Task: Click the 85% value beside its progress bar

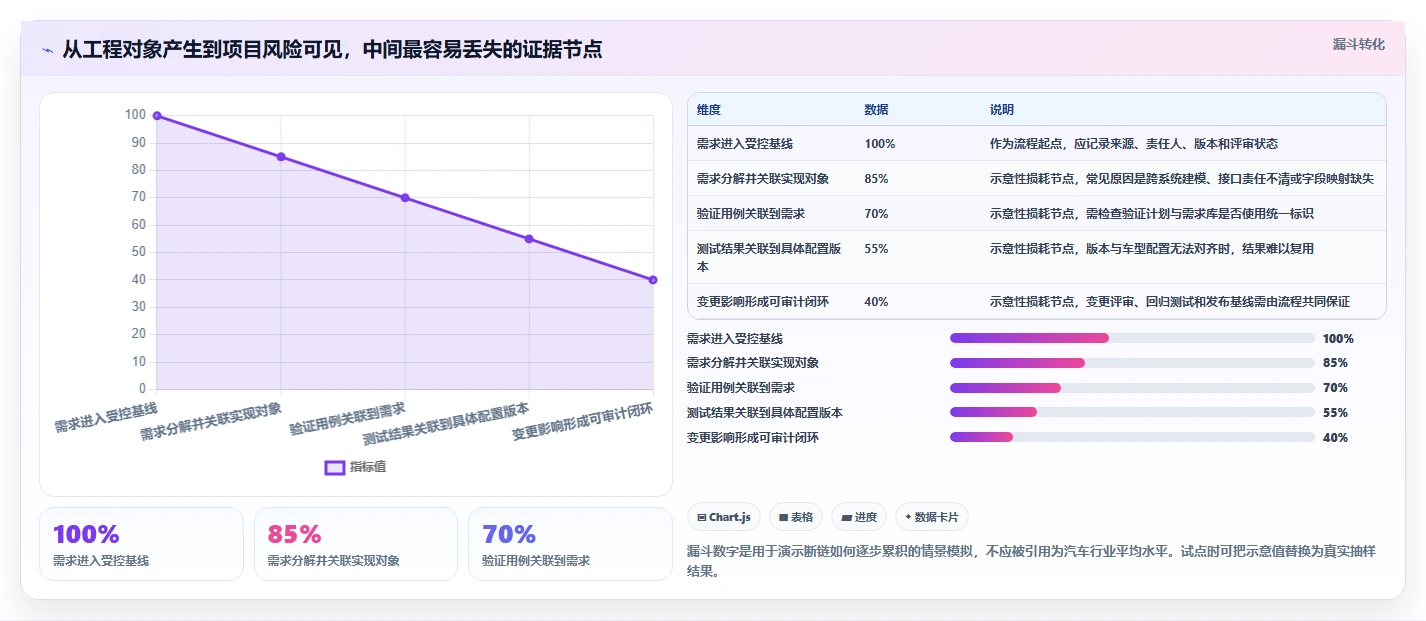Action: coord(1335,363)
